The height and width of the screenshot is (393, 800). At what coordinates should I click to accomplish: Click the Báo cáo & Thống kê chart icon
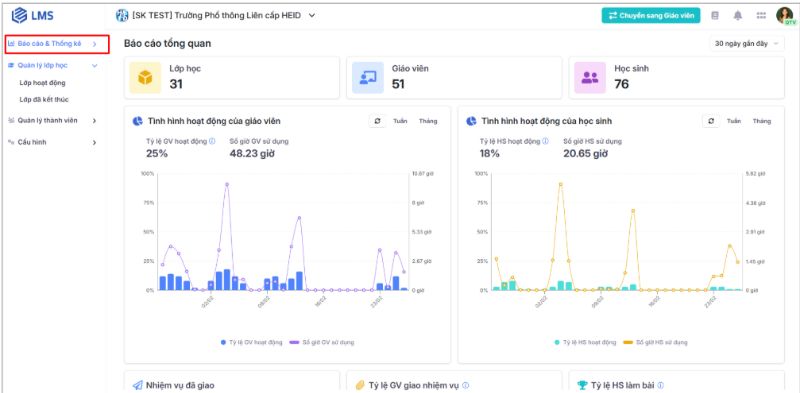click(x=11, y=44)
